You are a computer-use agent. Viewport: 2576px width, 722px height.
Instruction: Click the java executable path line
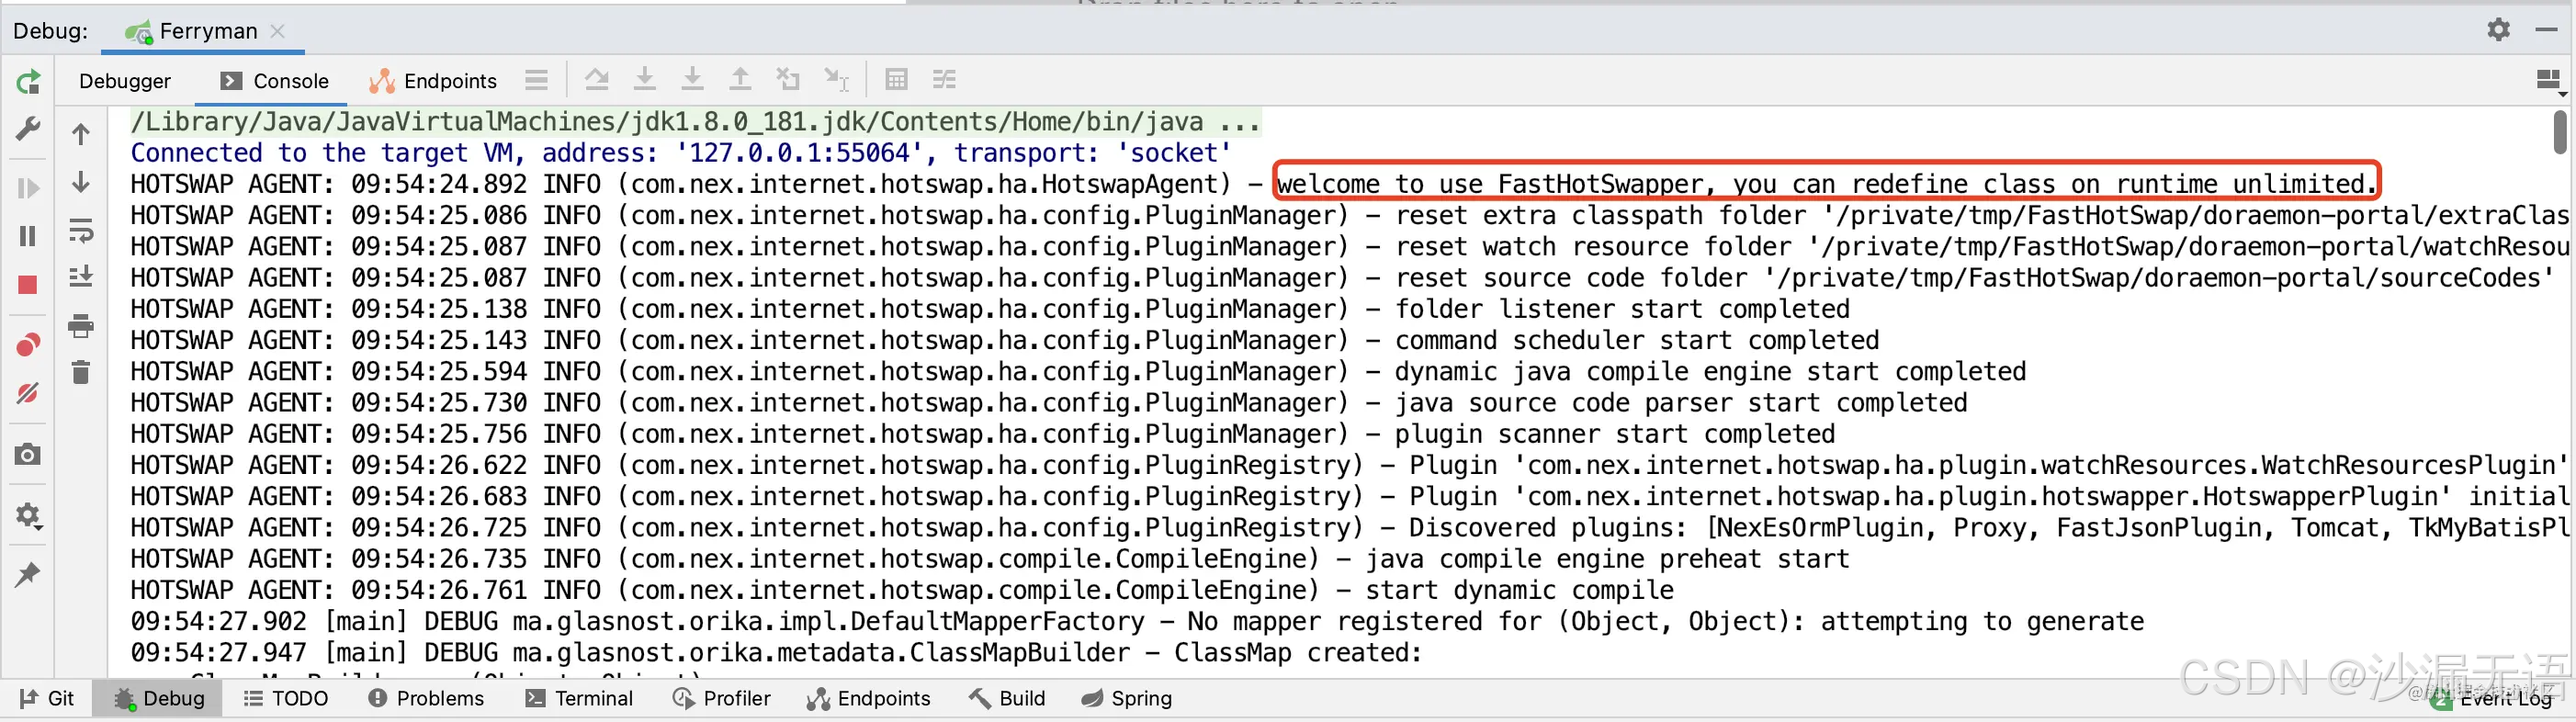pos(695,122)
